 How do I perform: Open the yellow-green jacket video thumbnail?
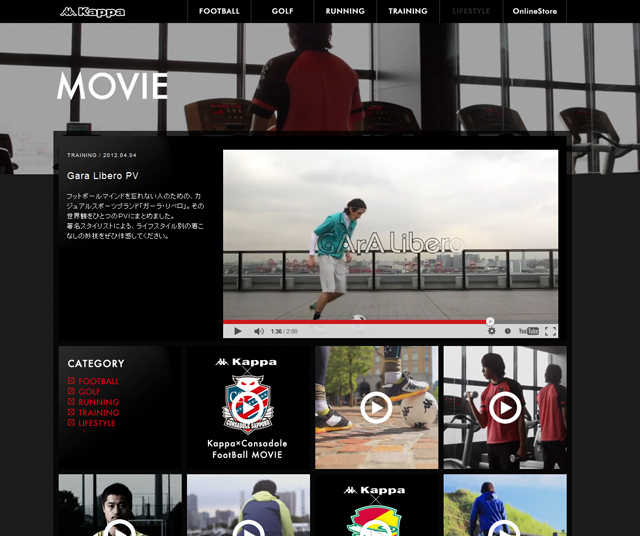click(248, 505)
